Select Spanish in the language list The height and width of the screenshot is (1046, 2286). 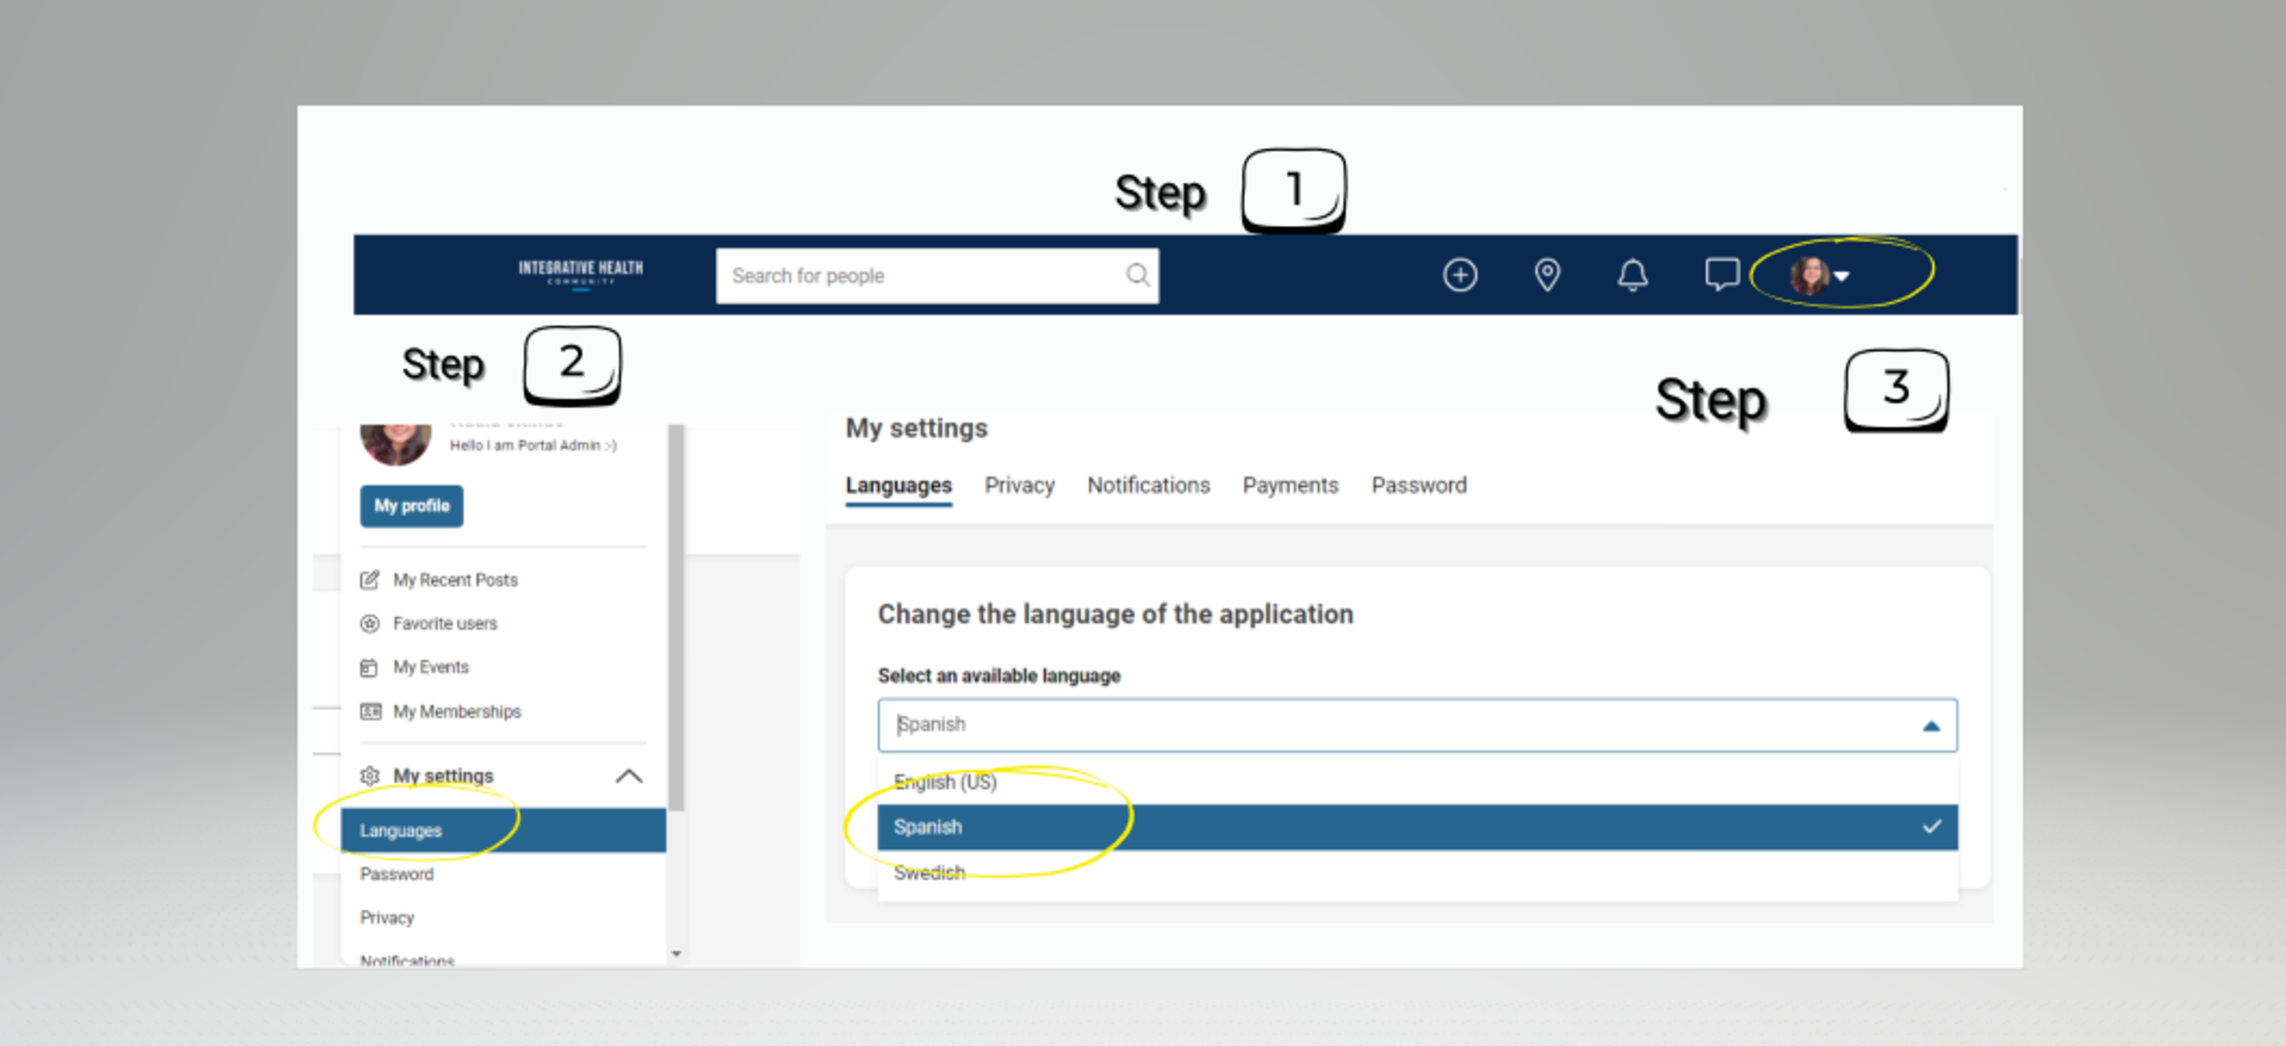point(928,827)
